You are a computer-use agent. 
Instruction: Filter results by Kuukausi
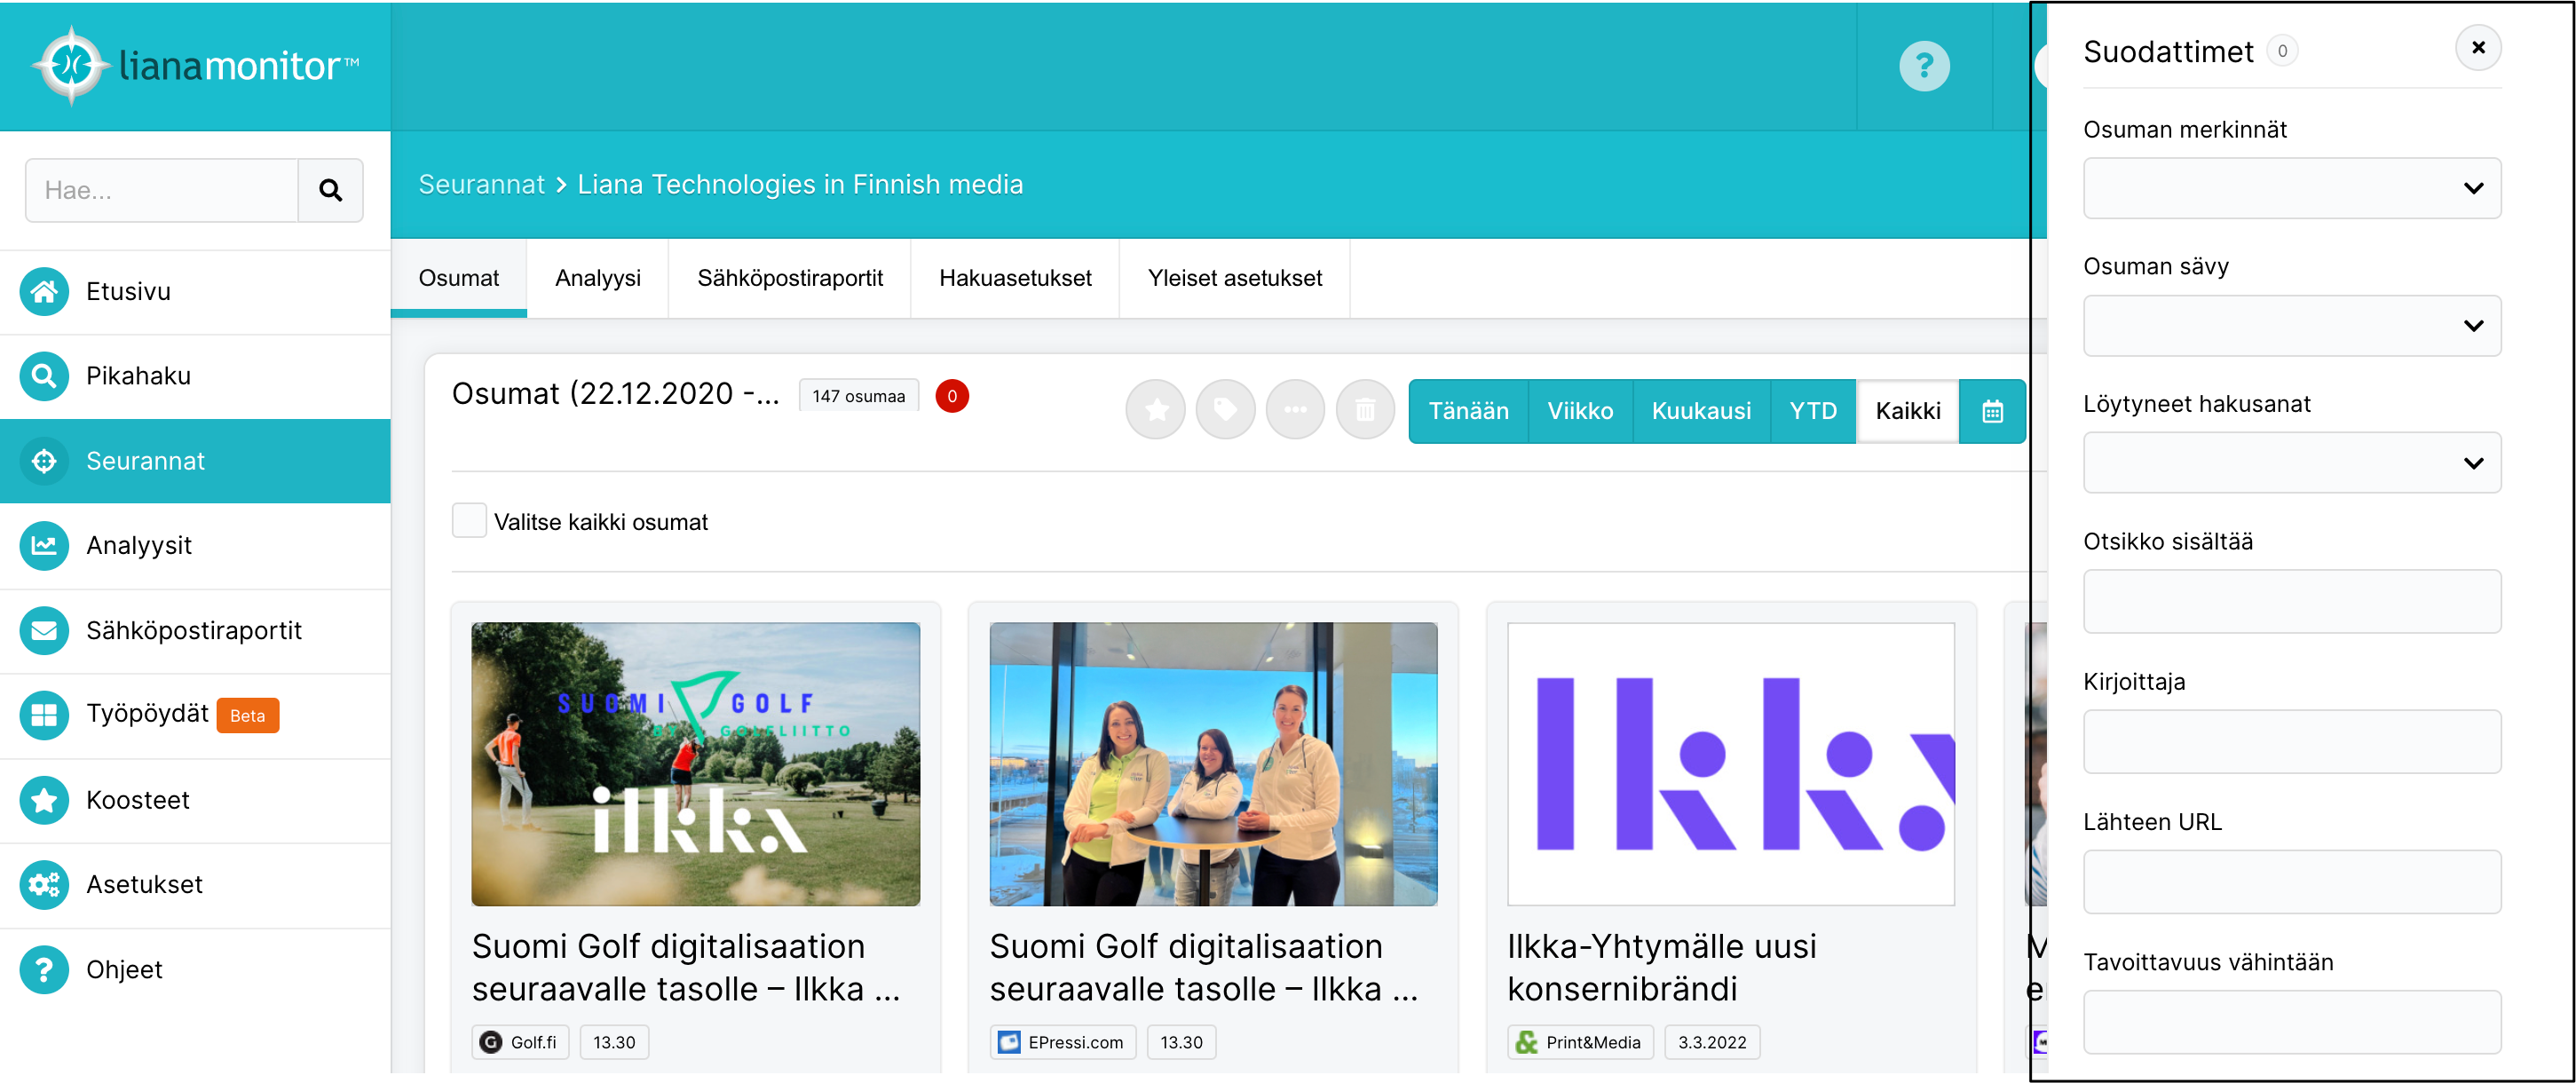click(1701, 411)
